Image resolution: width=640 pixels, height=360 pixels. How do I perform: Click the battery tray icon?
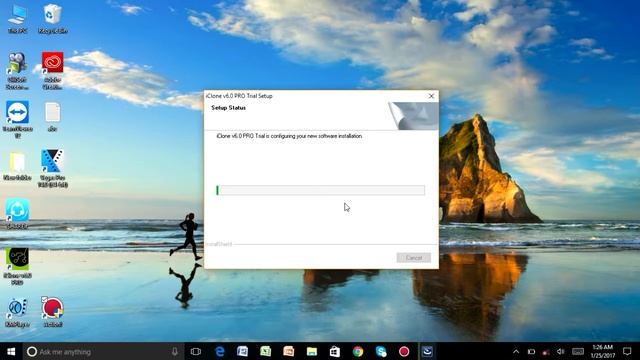(x=531, y=351)
